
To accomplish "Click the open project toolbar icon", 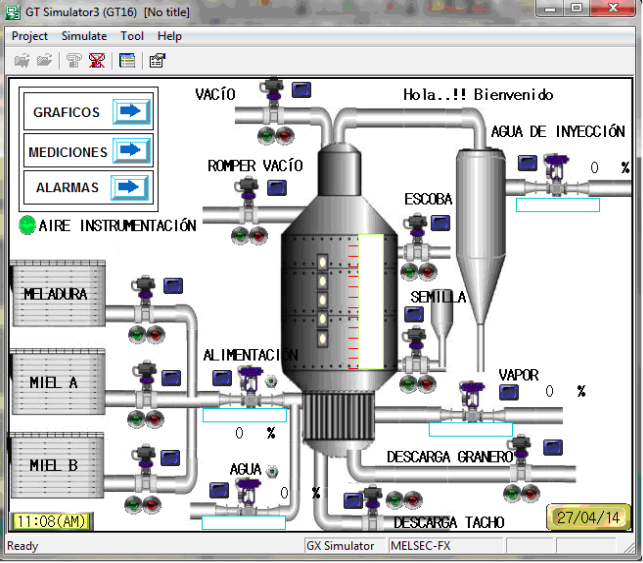I will (x=22, y=61).
